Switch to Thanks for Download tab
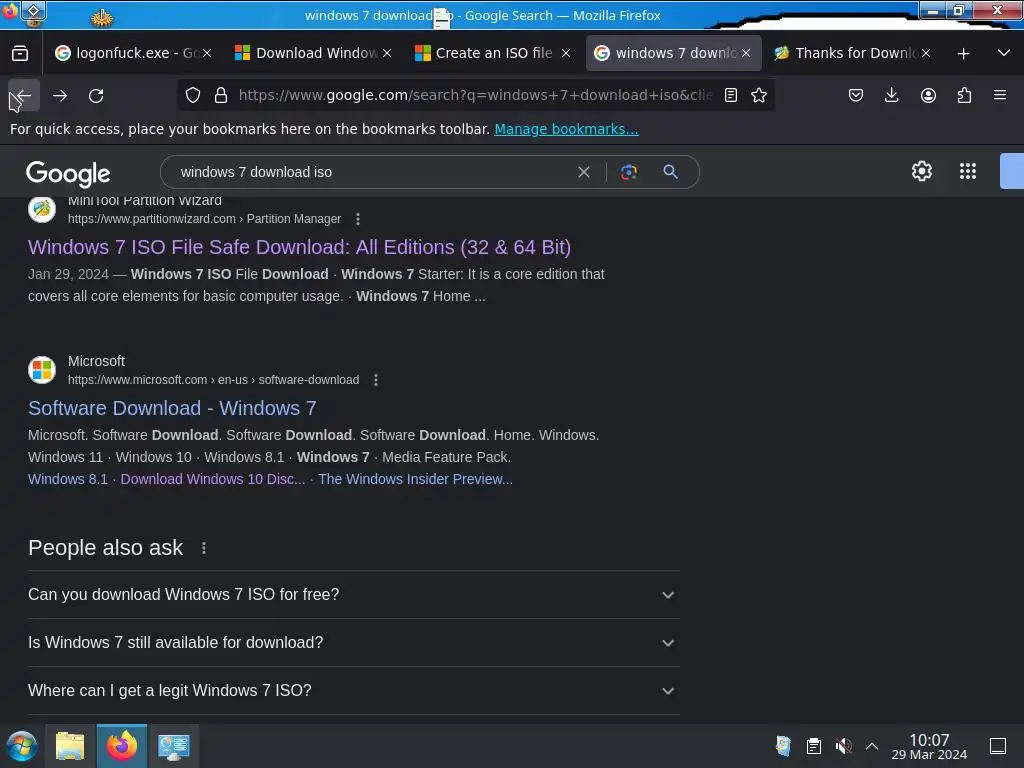 click(846, 53)
